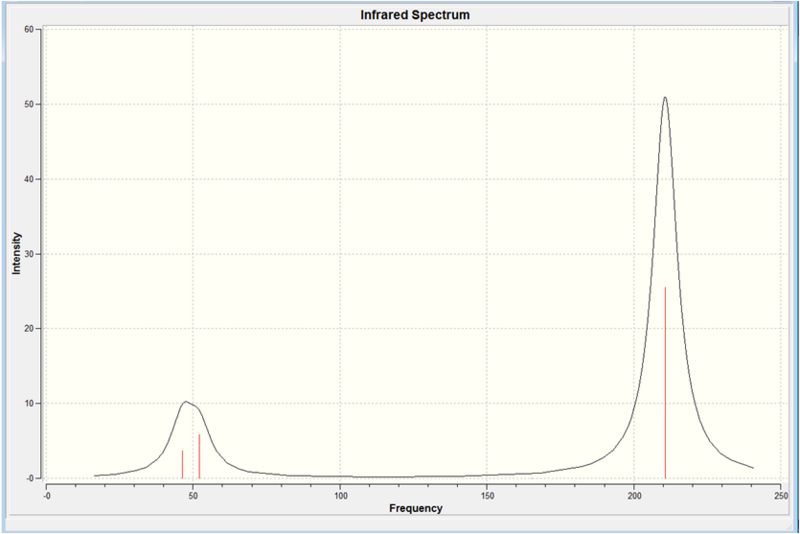The image size is (800, 534).
Task: Click the small peak top near 47
Action: [x=186, y=402]
